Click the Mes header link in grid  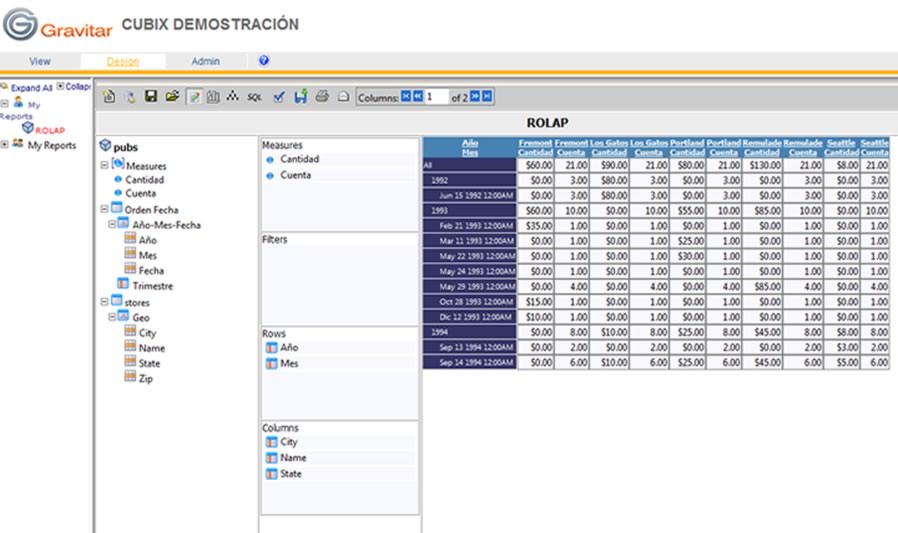pos(470,152)
